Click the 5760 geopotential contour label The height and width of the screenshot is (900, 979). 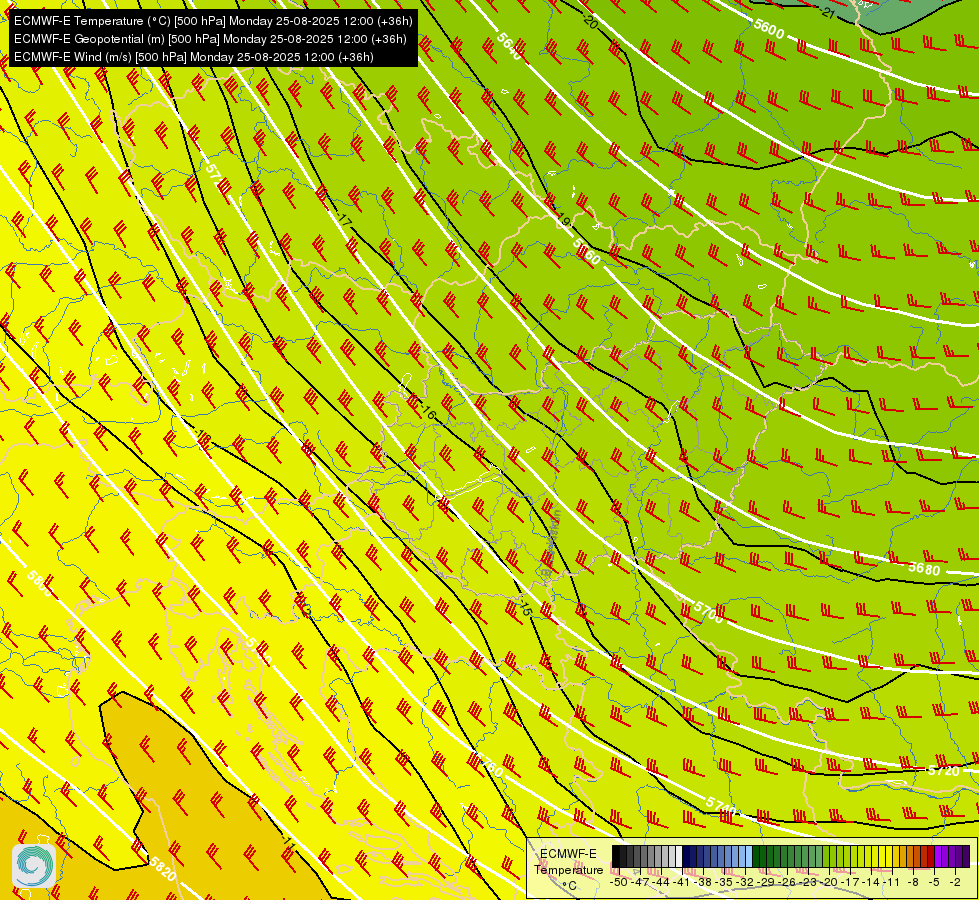[489, 764]
